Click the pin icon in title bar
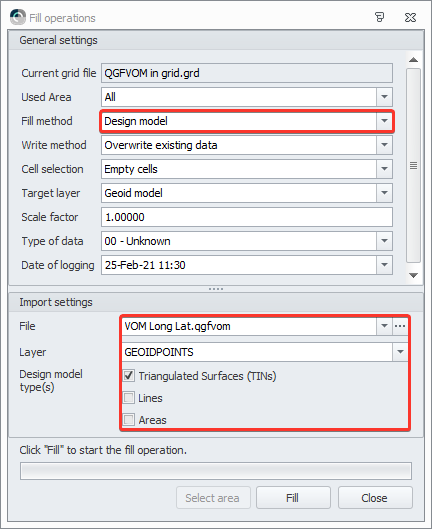432x529 pixels. (380, 17)
